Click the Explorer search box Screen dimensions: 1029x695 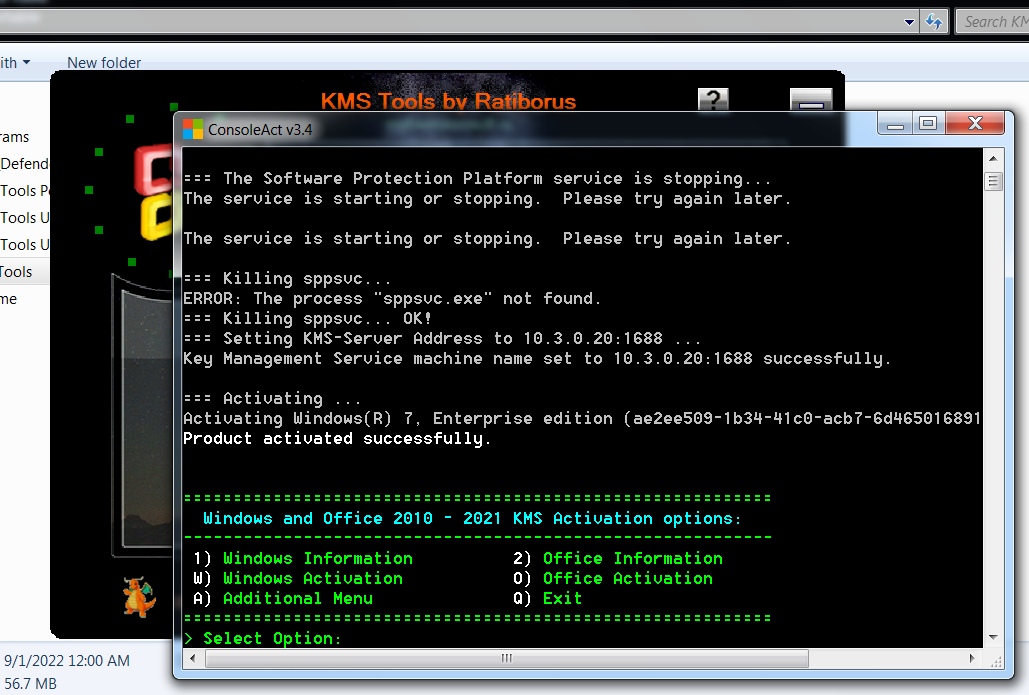pos(992,22)
